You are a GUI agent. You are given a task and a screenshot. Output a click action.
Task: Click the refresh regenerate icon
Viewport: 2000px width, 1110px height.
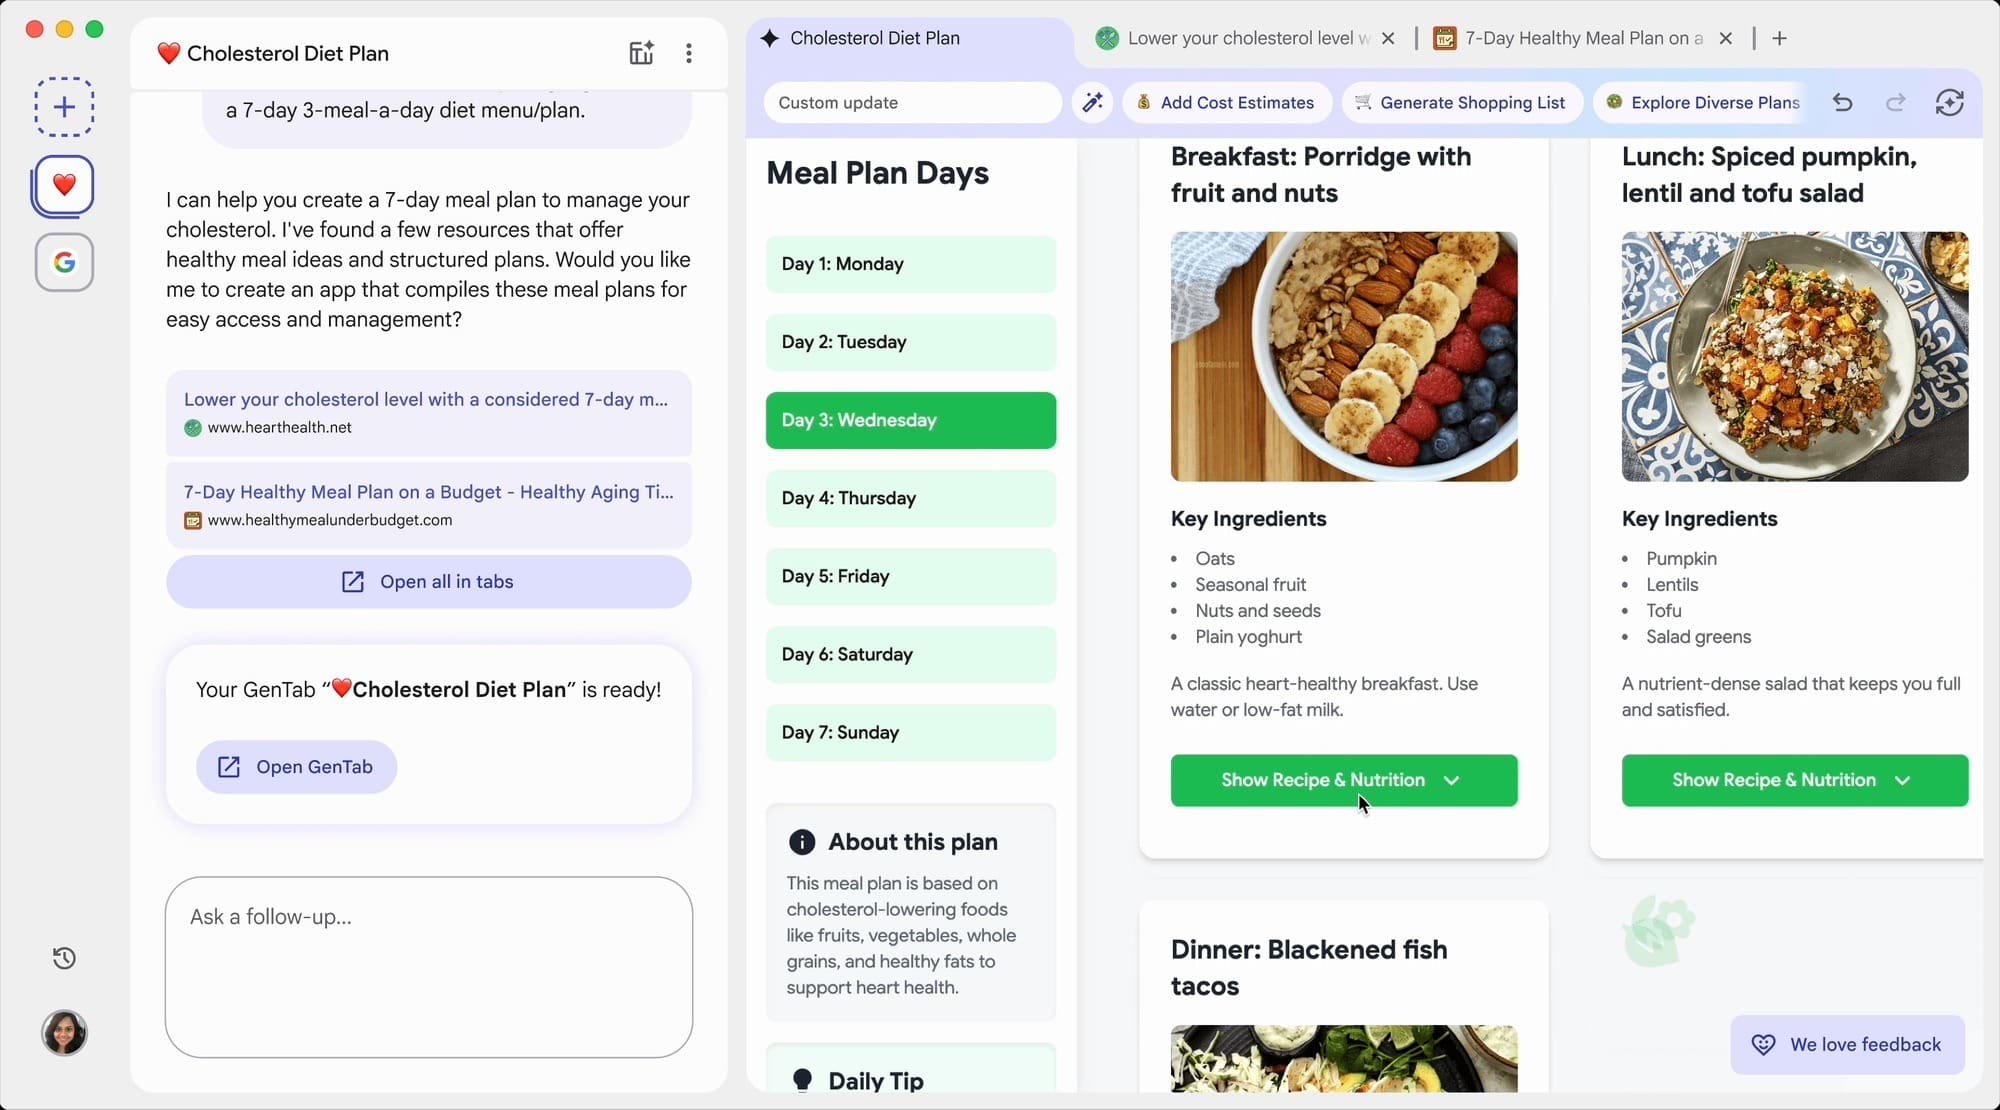point(1949,102)
